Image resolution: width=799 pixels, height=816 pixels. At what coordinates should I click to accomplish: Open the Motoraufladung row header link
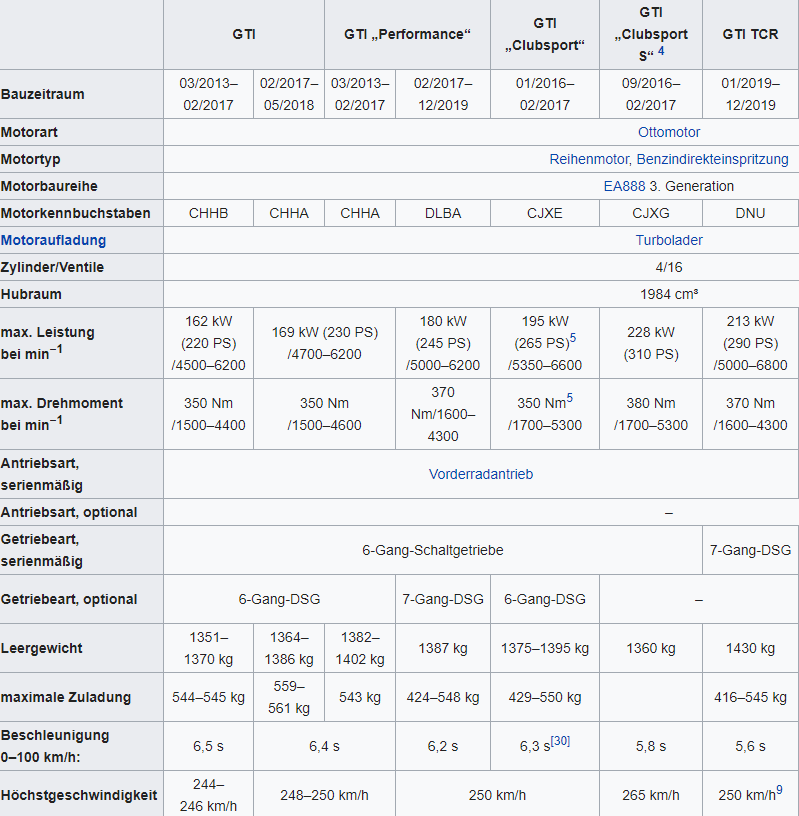point(53,240)
